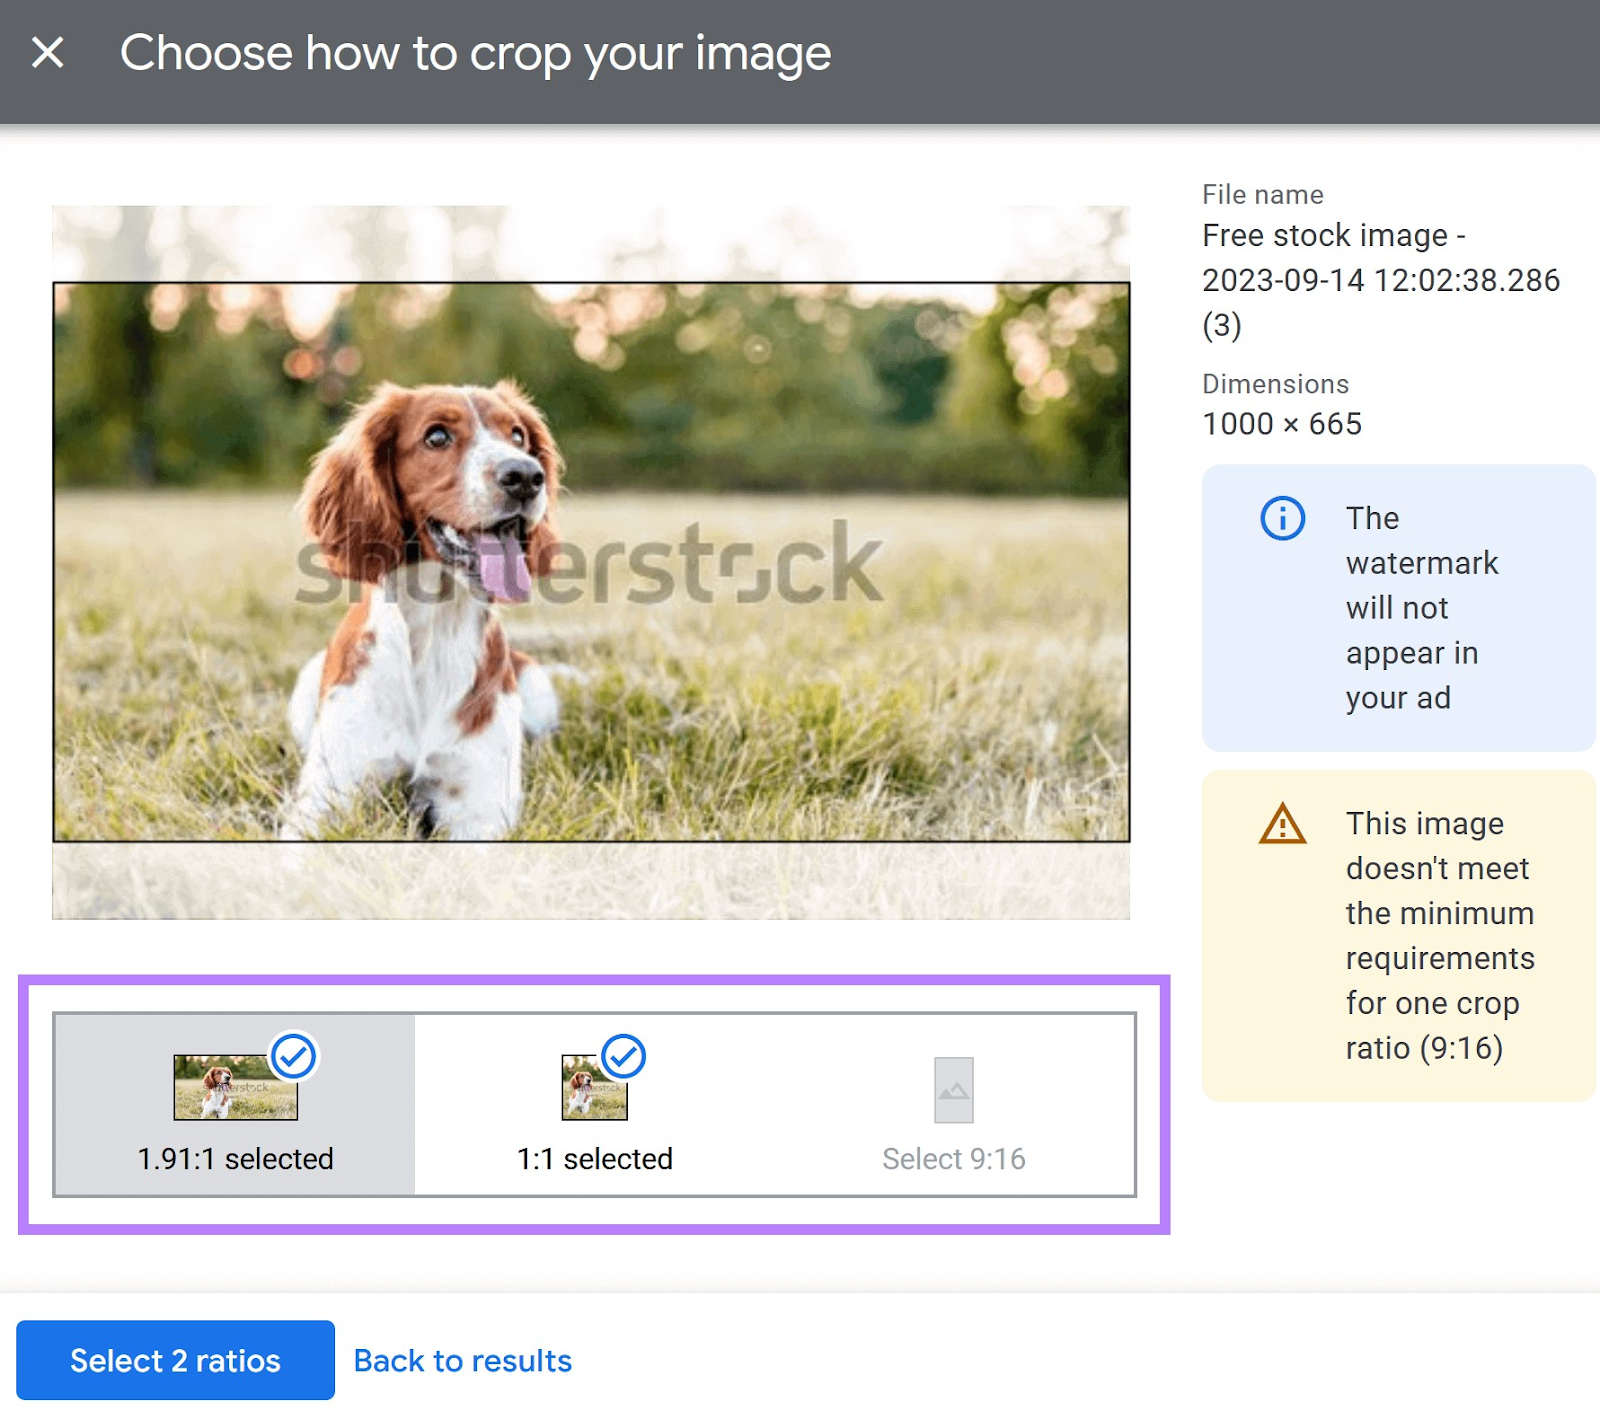This screenshot has width=1600, height=1428.
Task: Open Back to results
Action: click(x=462, y=1360)
